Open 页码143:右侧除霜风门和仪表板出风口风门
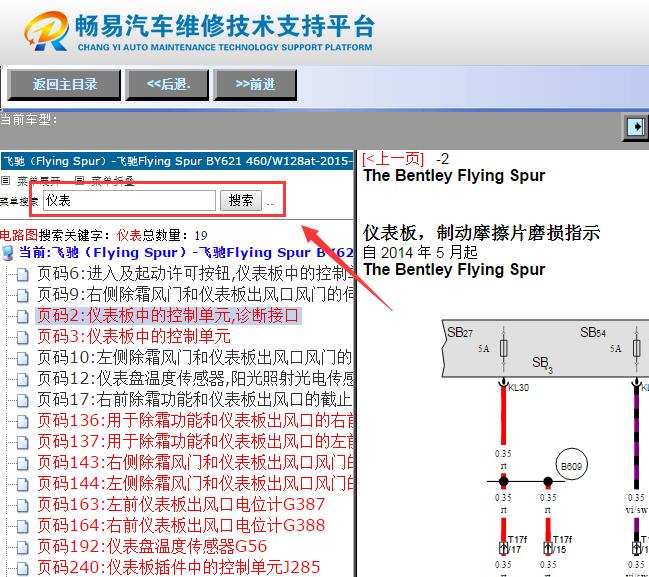This screenshot has height=577, width=649. click(195, 463)
